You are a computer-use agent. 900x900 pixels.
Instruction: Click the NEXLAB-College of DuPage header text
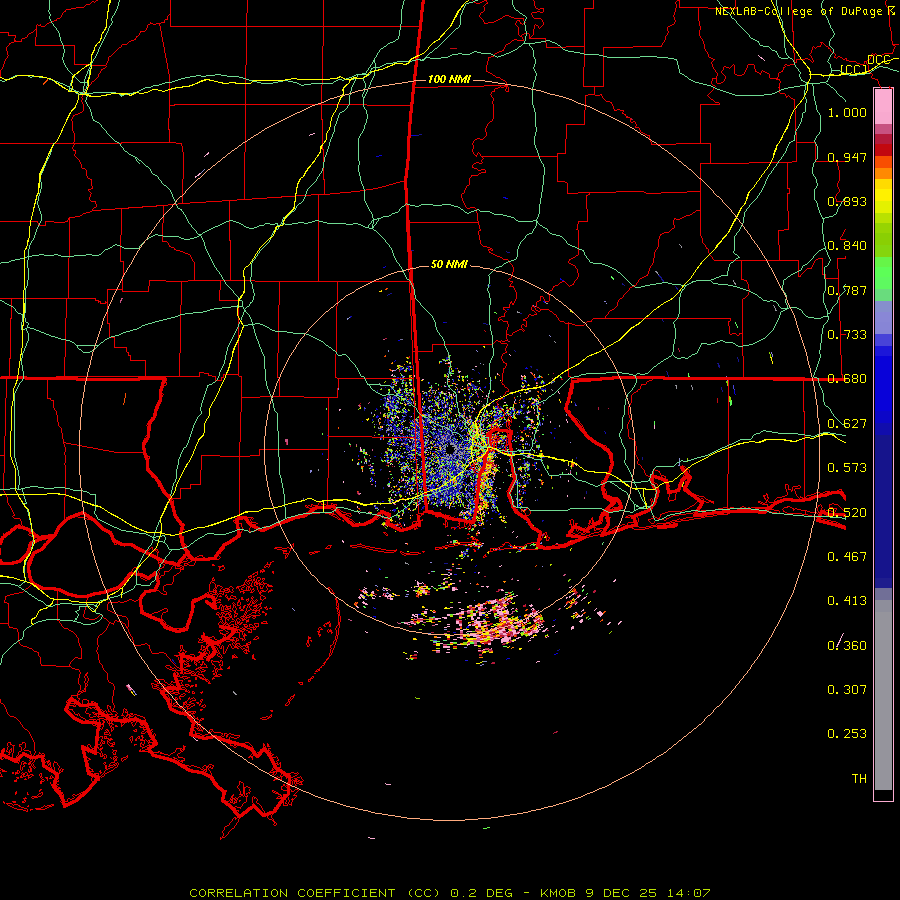point(798,11)
